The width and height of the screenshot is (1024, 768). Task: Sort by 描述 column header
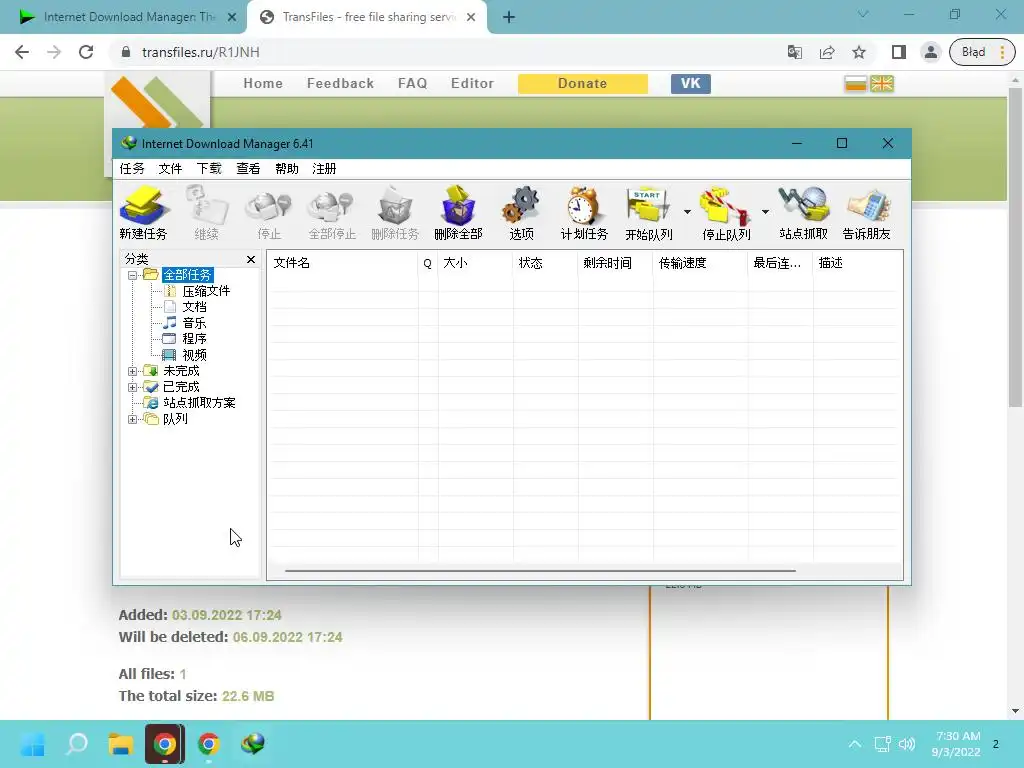point(857,263)
